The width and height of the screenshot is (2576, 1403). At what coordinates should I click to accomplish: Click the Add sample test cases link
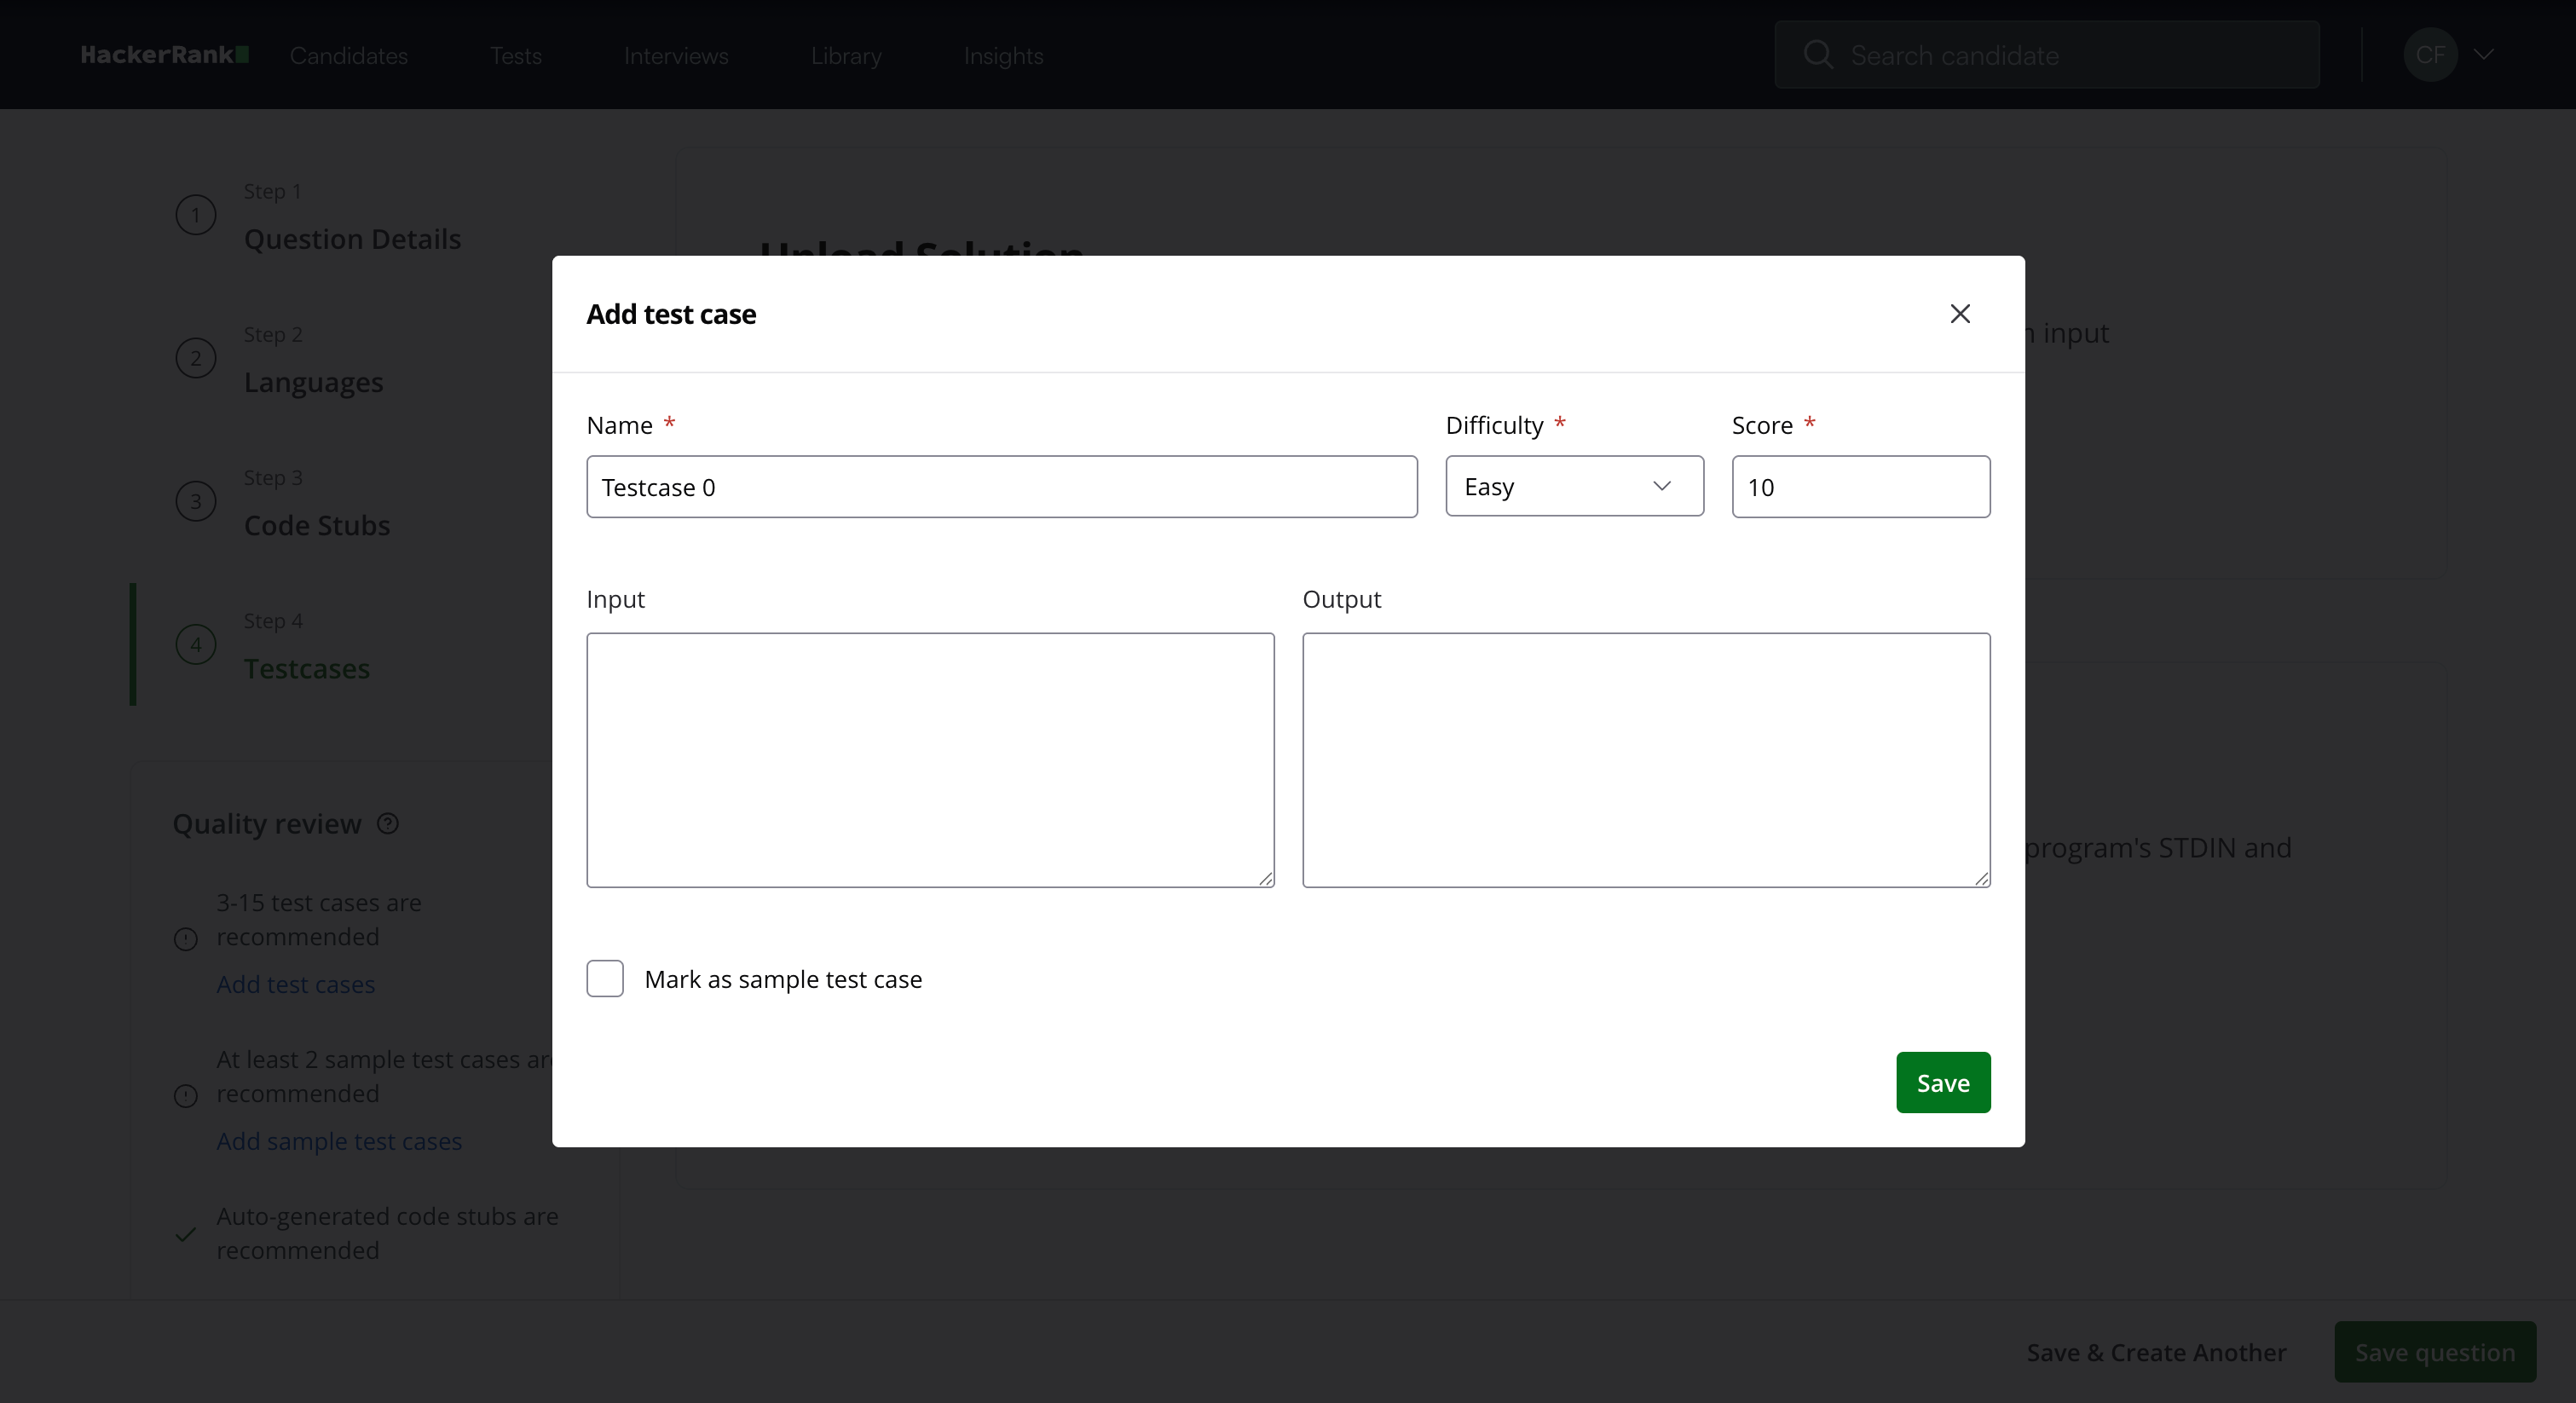coord(339,1141)
